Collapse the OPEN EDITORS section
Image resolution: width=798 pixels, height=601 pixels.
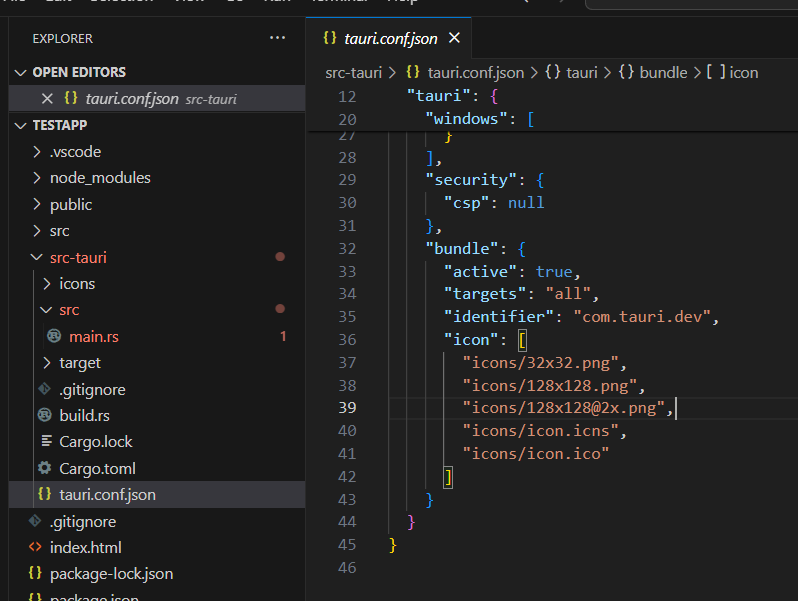pyautogui.click(x=22, y=72)
